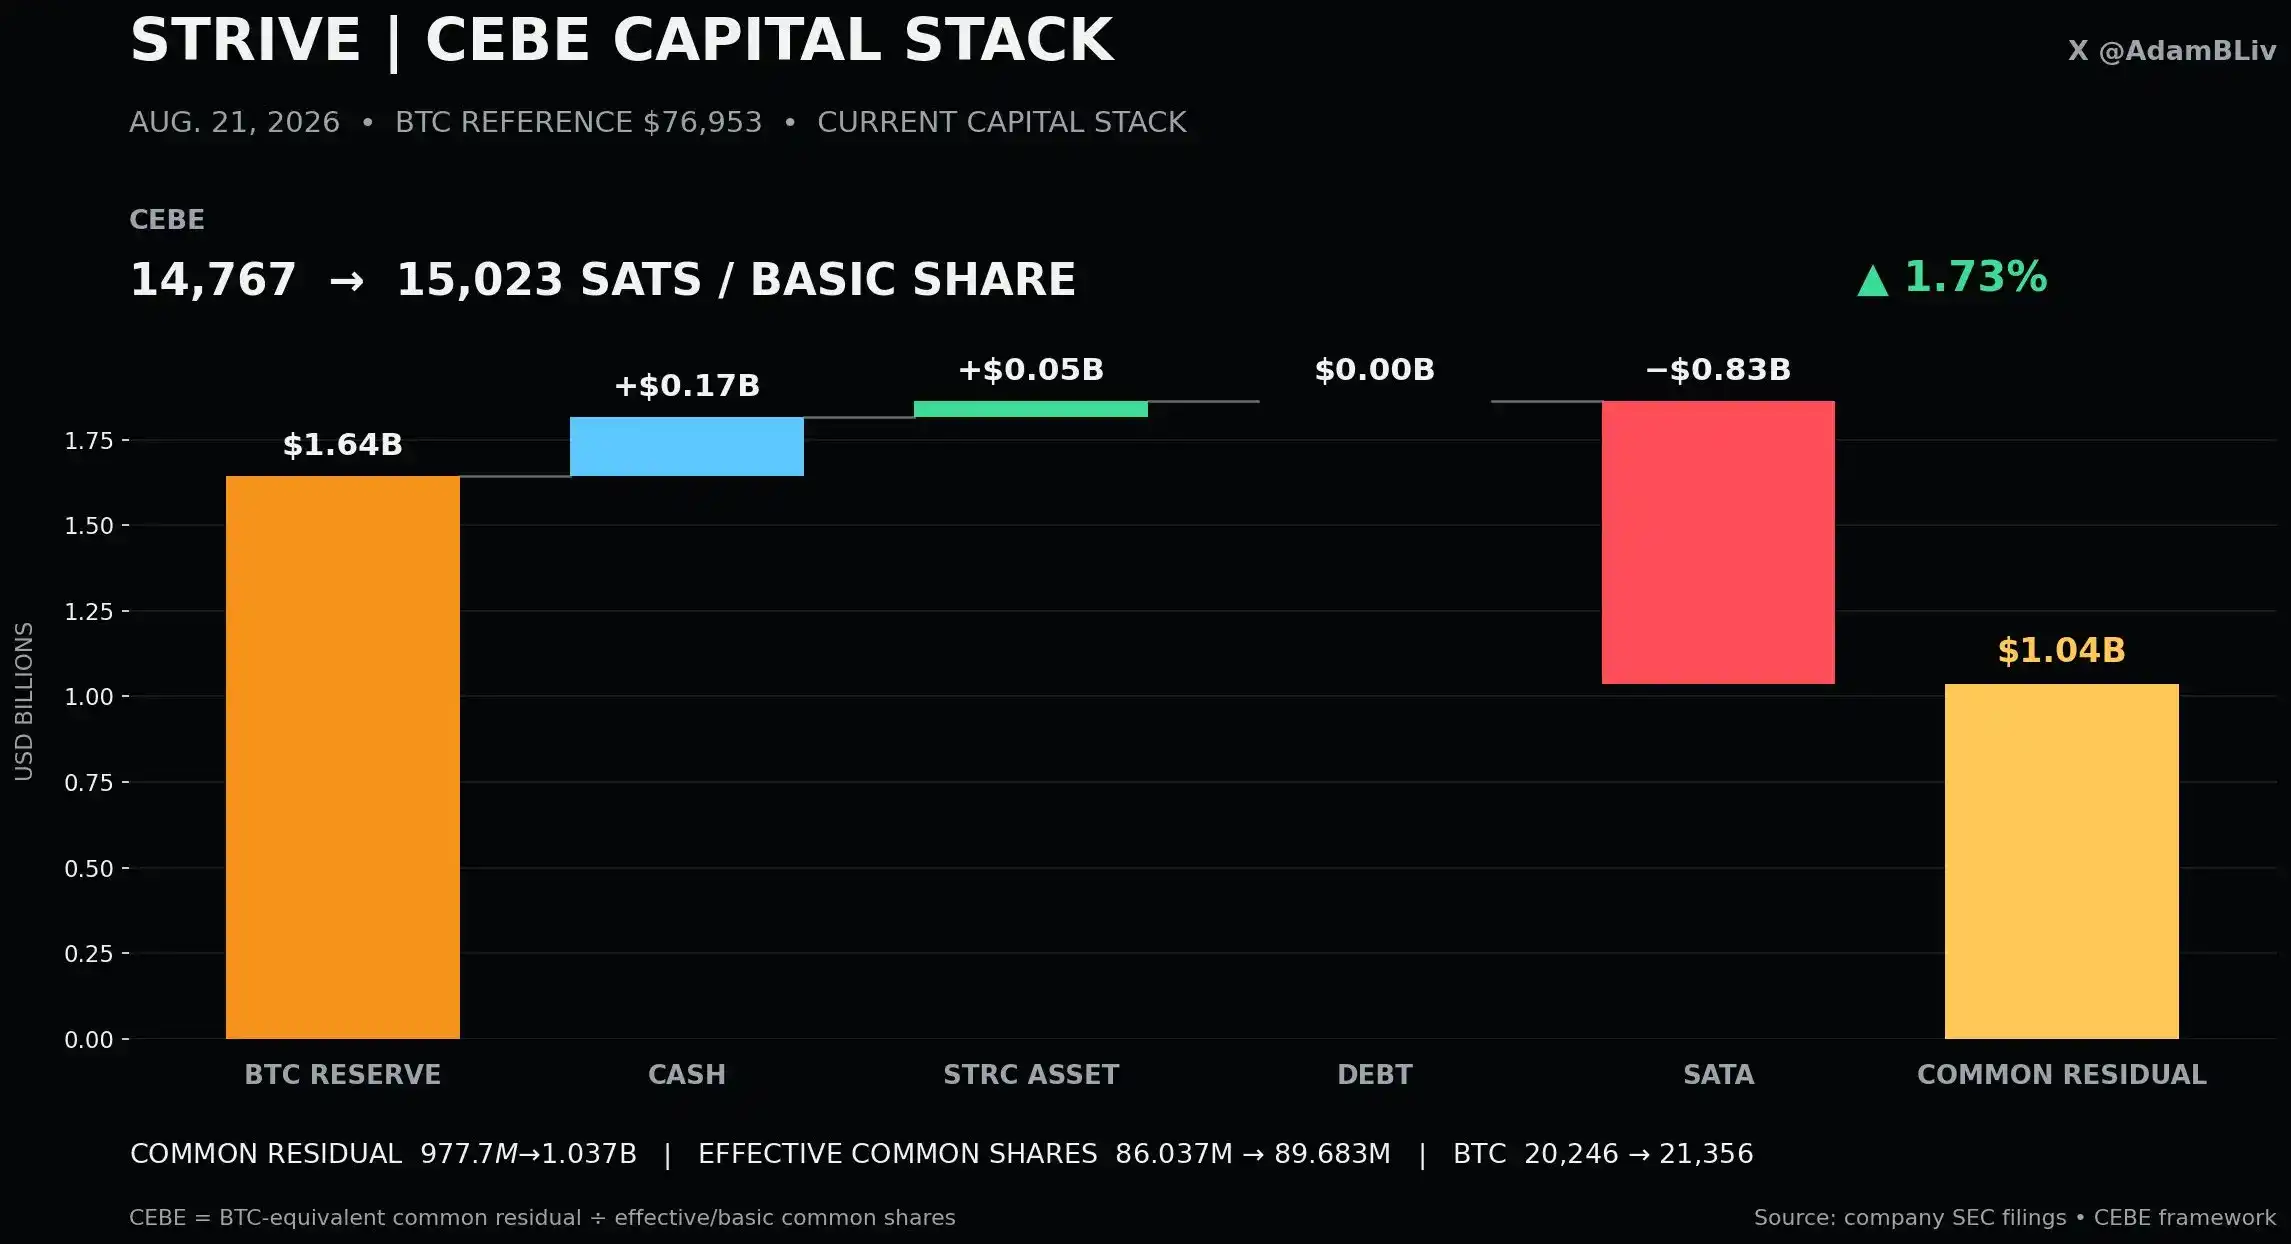Click the +$0.17B label above Cash
Viewport: 2291px width, 1244px height.
pos(687,386)
